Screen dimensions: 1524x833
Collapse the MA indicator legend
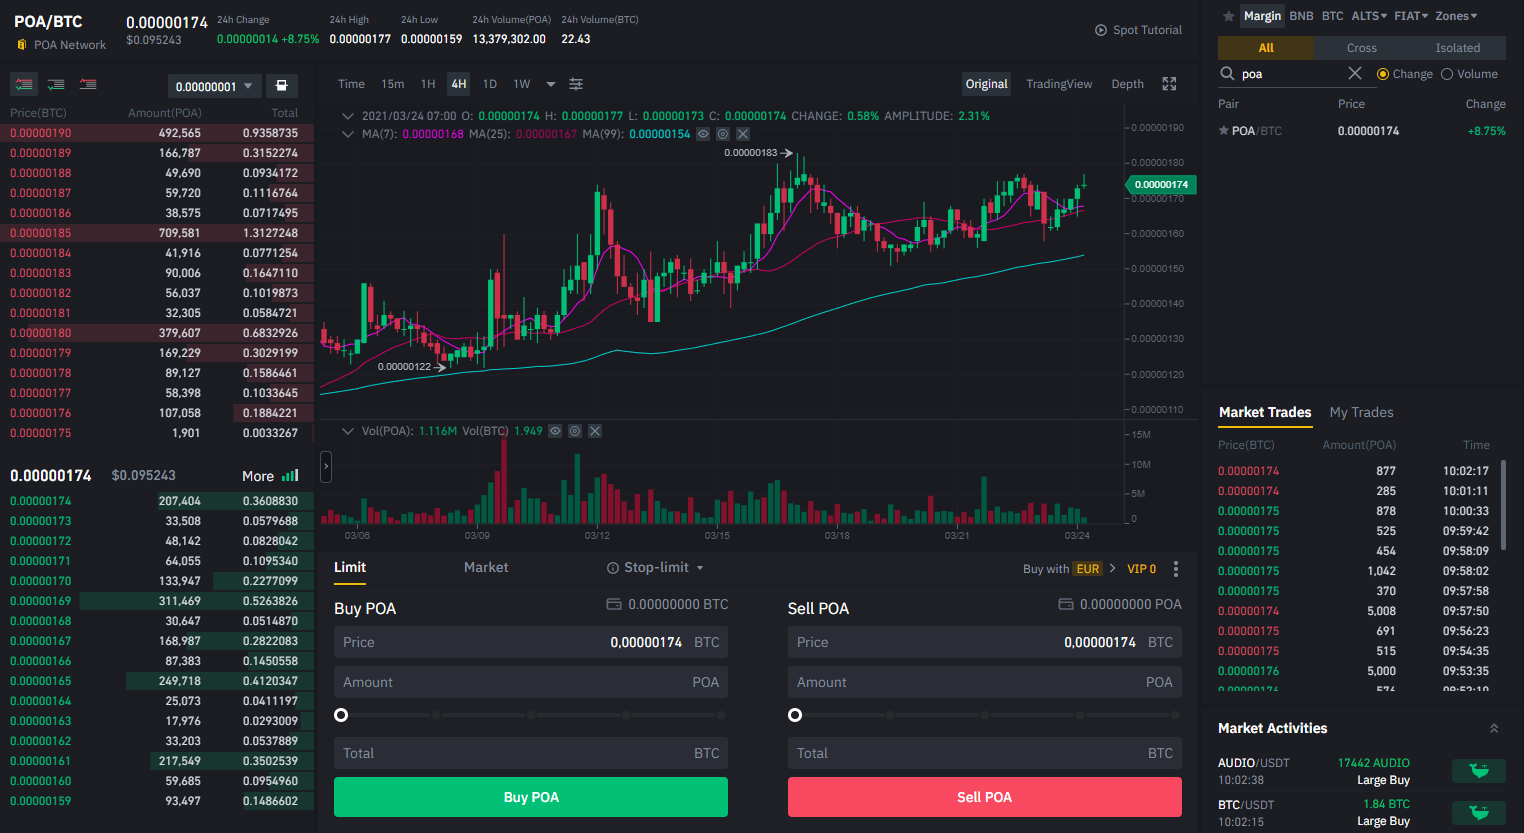(348, 134)
